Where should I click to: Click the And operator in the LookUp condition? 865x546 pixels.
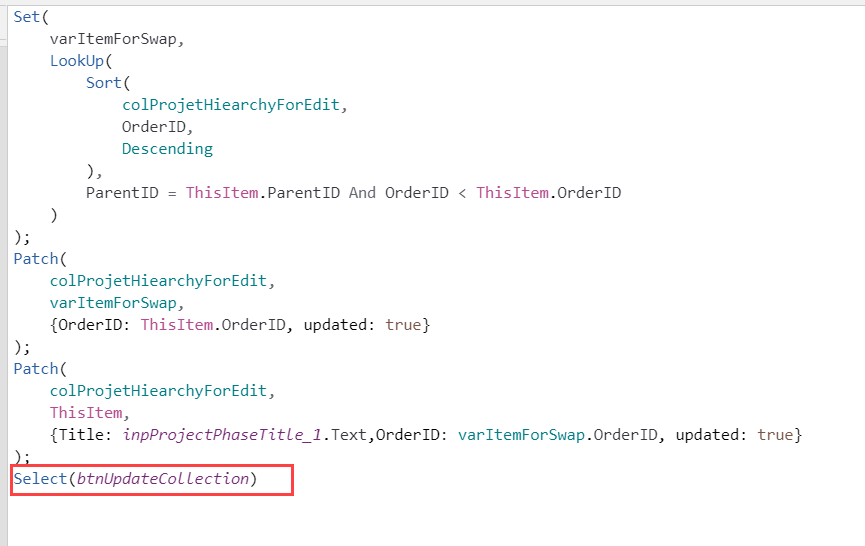click(x=362, y=192)
